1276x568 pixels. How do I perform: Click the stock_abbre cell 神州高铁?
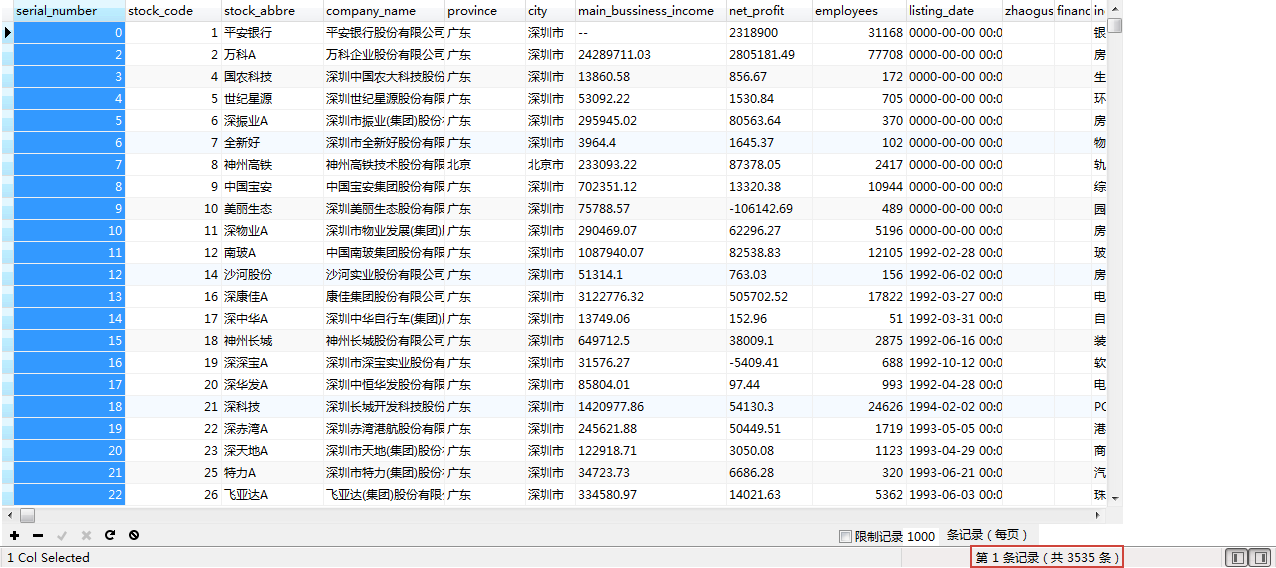[273, 165]
